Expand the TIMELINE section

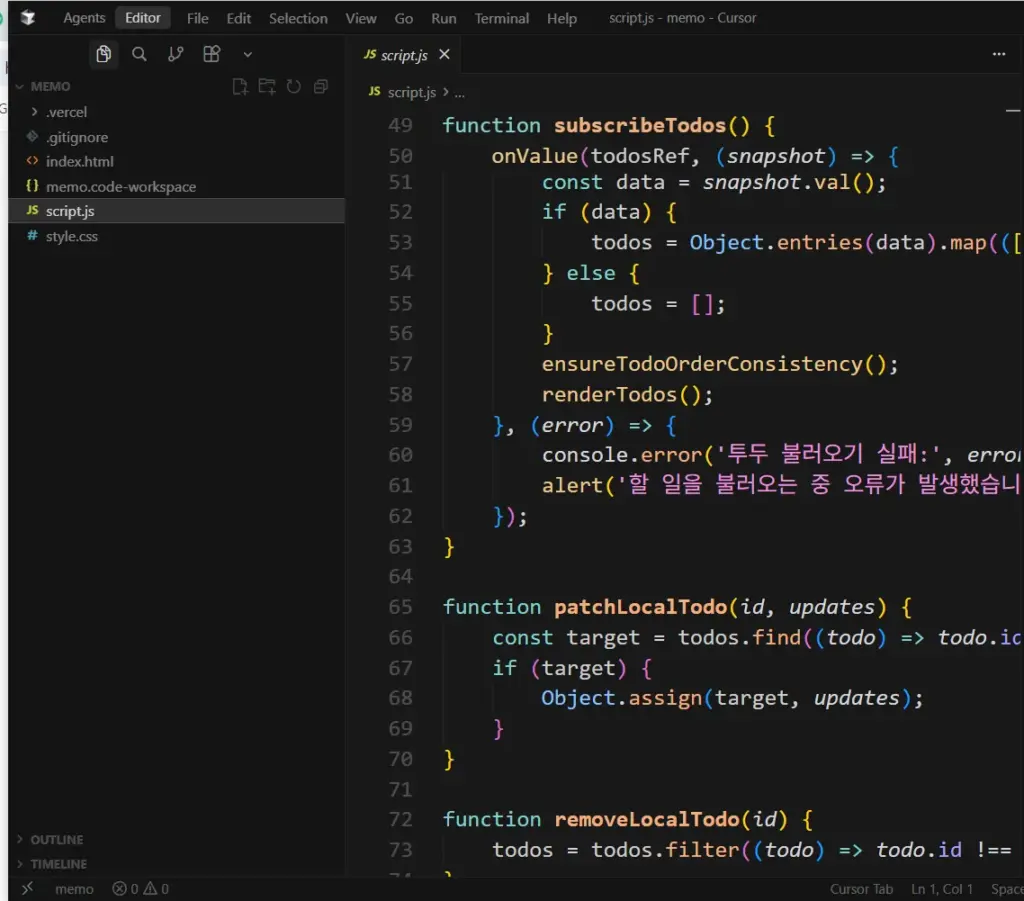coord(58,864)
